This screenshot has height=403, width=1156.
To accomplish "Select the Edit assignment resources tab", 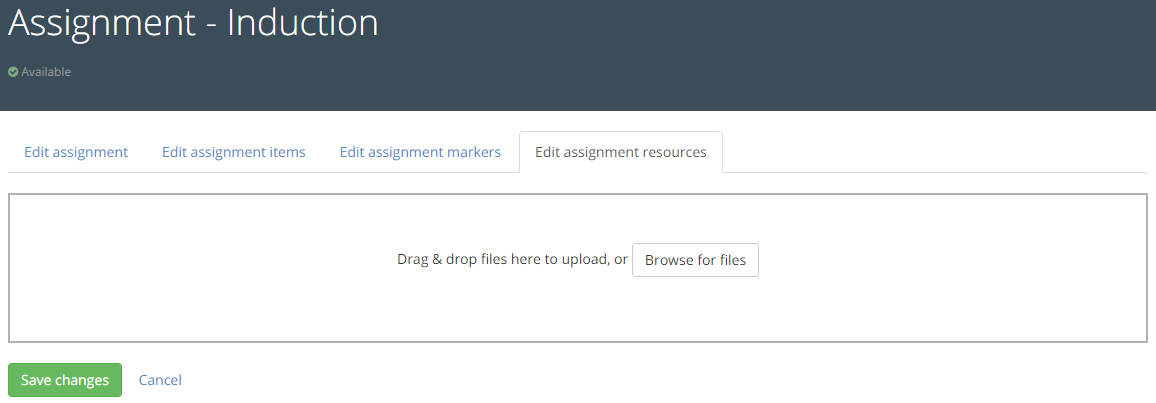I will (x=620, y=152).
